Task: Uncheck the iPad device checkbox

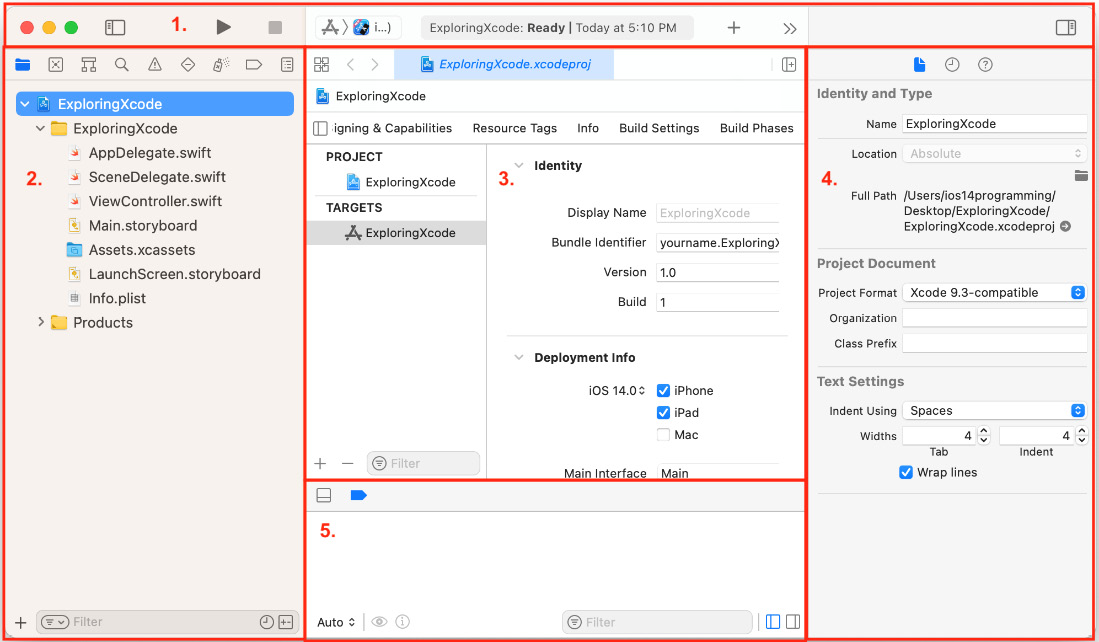Action: tap(663, 413)
